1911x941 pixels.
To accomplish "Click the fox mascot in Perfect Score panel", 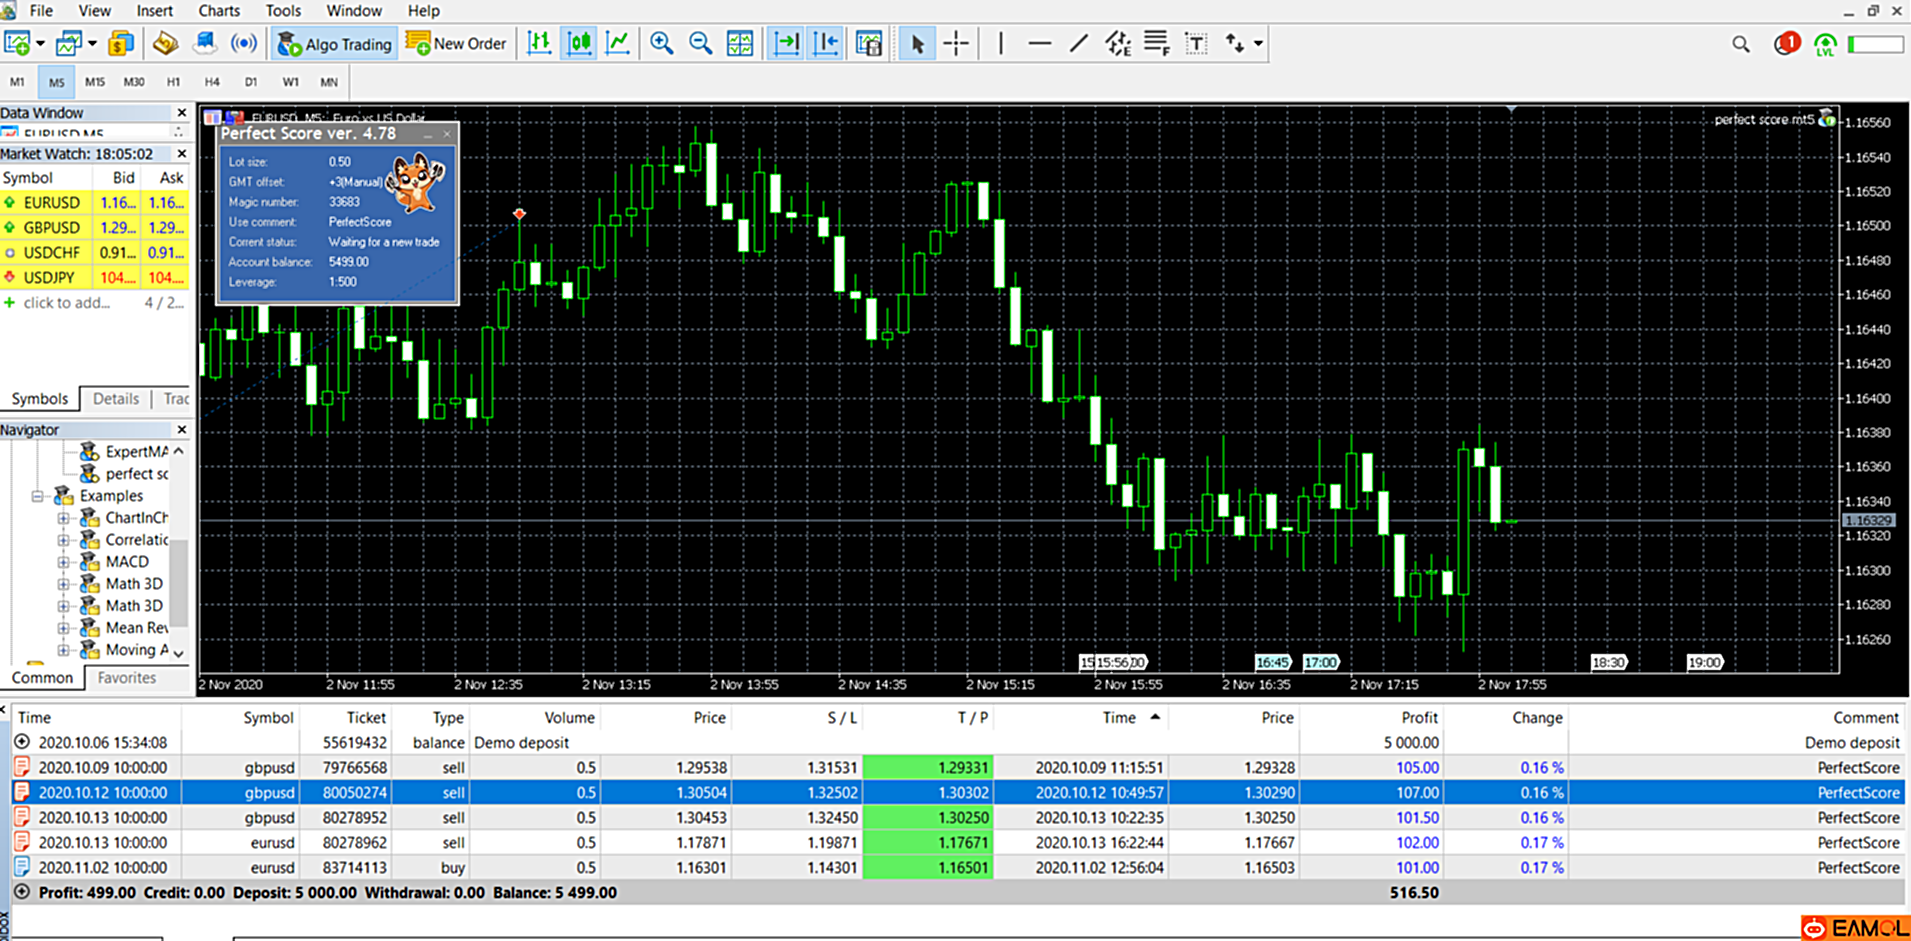I will (414, 182).
